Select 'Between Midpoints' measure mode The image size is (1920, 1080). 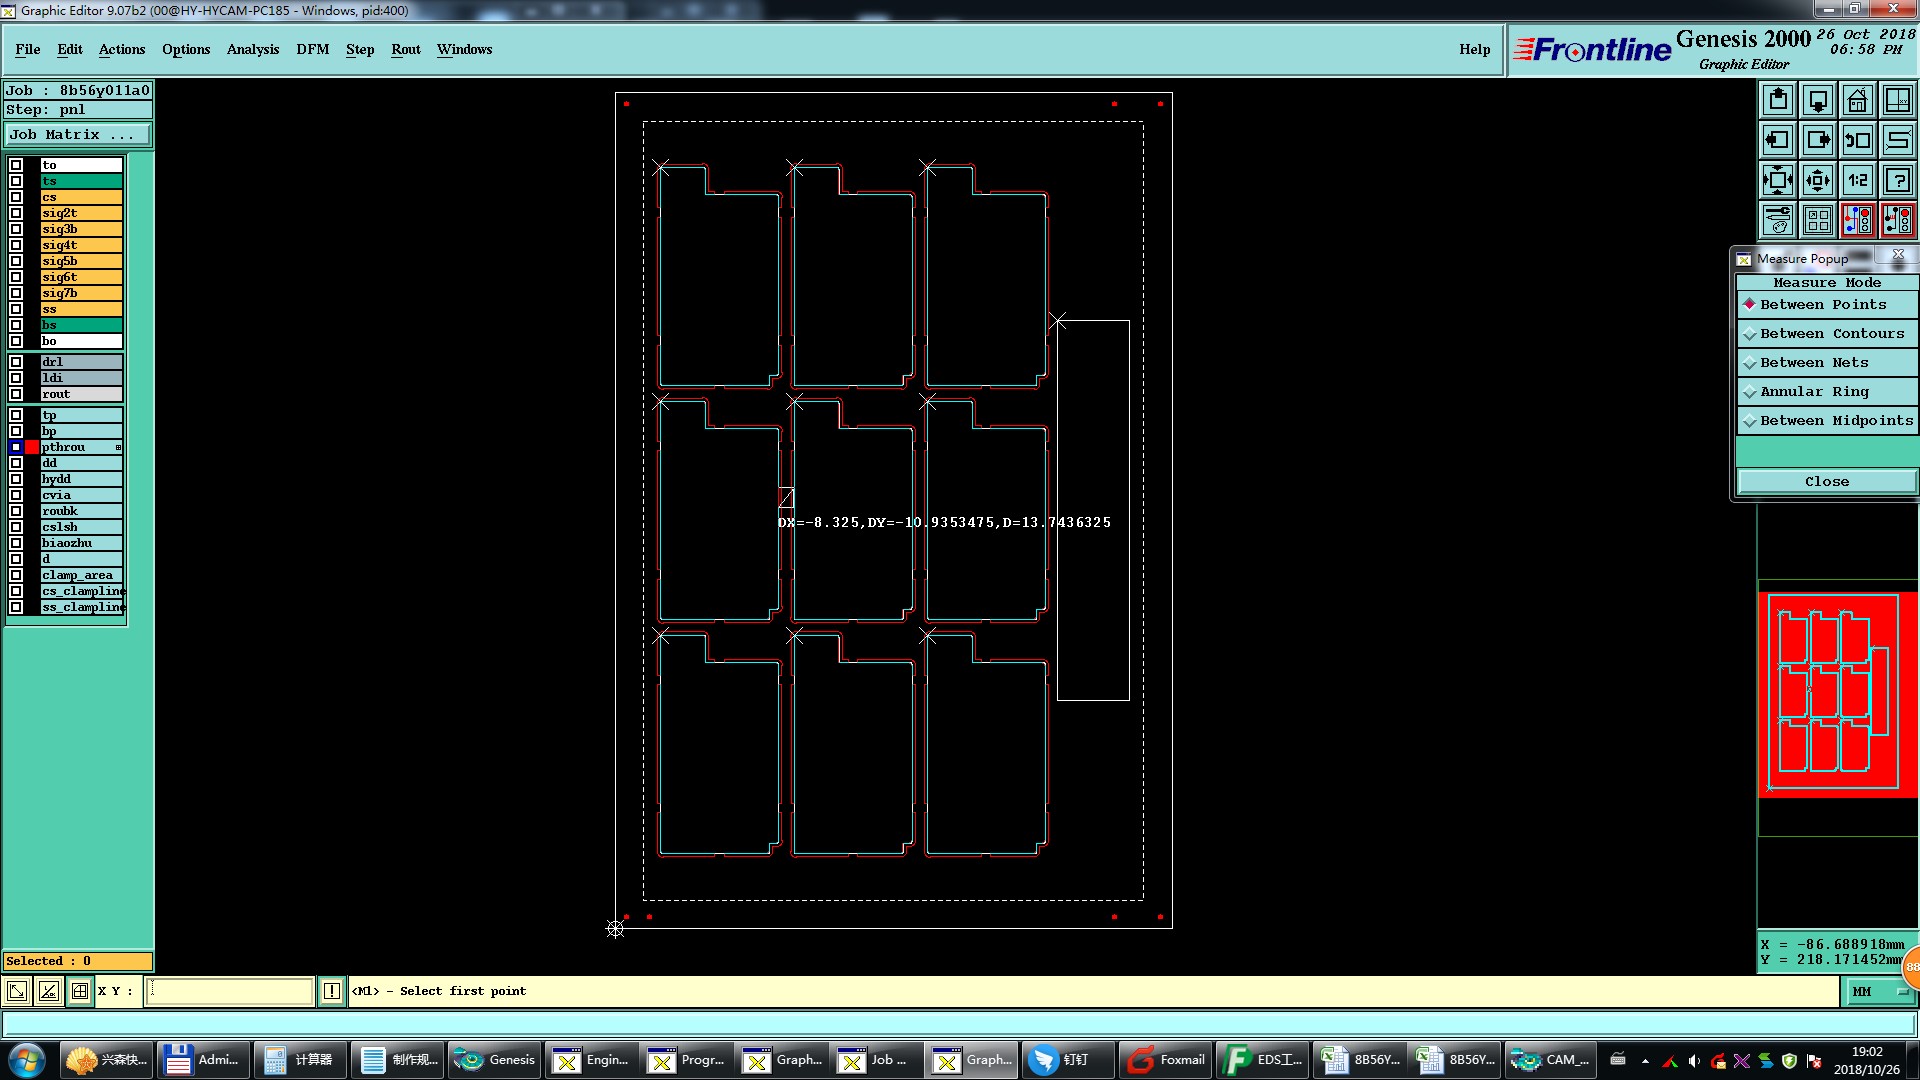[x=1827, y=421]
